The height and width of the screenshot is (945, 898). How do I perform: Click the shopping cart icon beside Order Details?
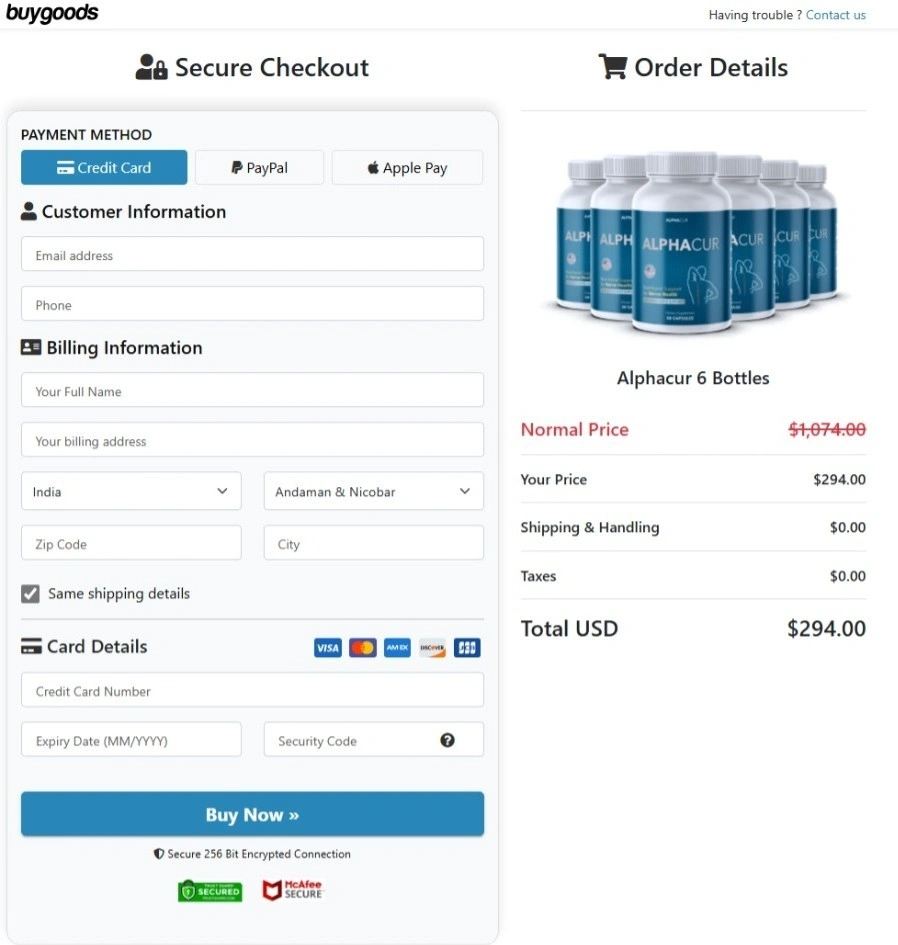point(612,67)
